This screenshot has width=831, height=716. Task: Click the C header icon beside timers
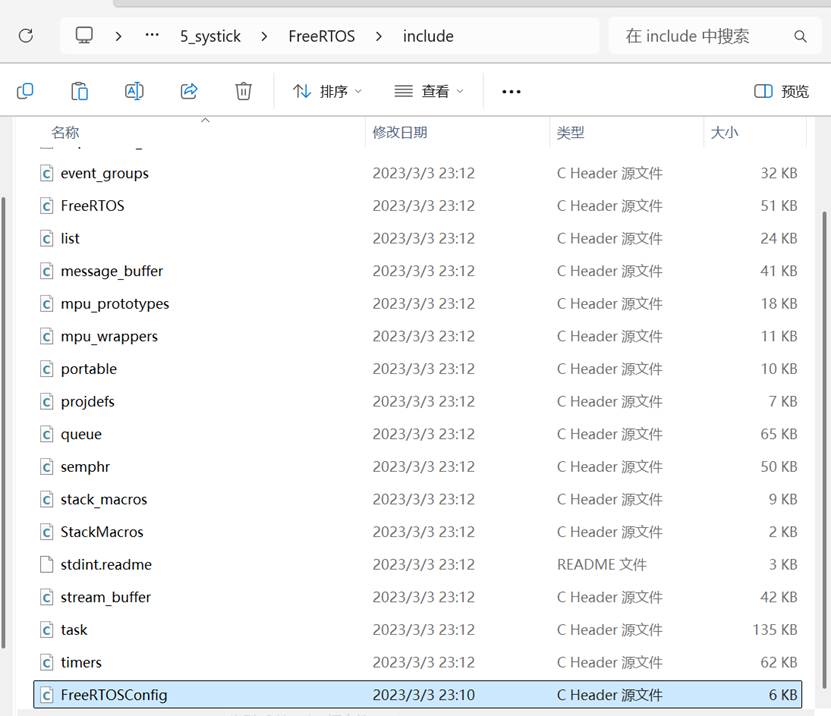click(x=46, y=662)
